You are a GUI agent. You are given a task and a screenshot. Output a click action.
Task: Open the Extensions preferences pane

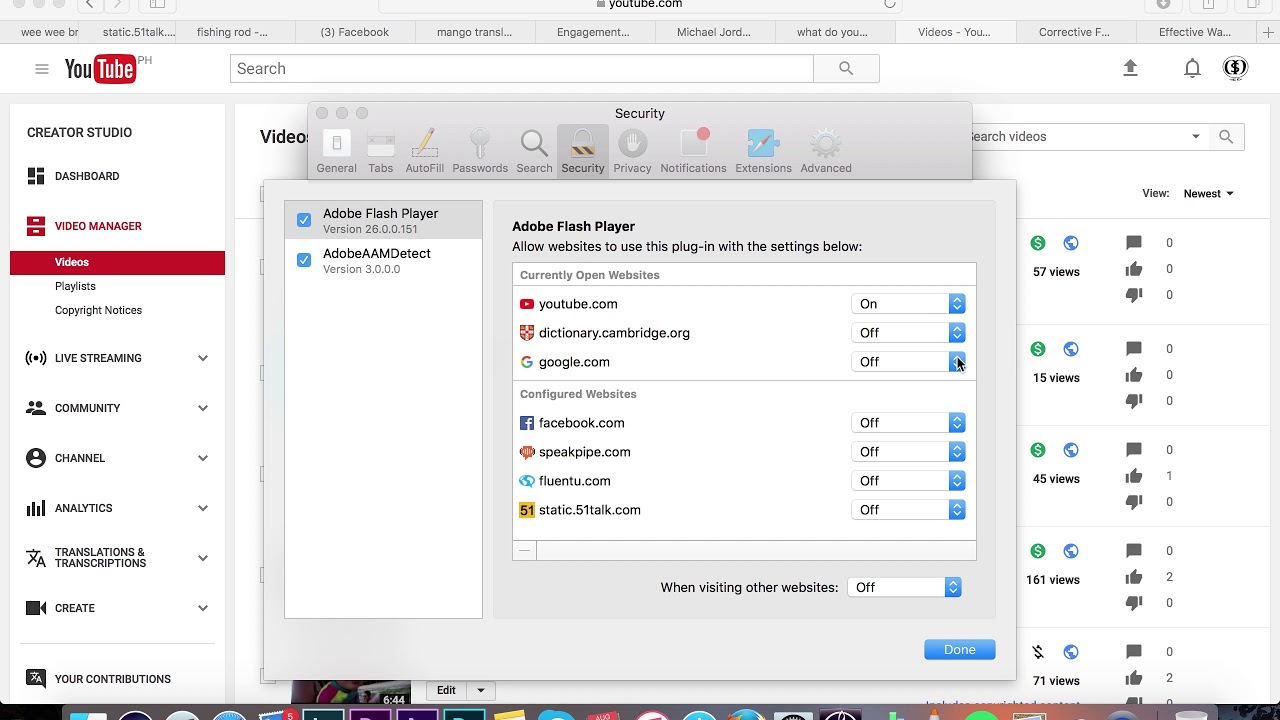tap(763, 152)
